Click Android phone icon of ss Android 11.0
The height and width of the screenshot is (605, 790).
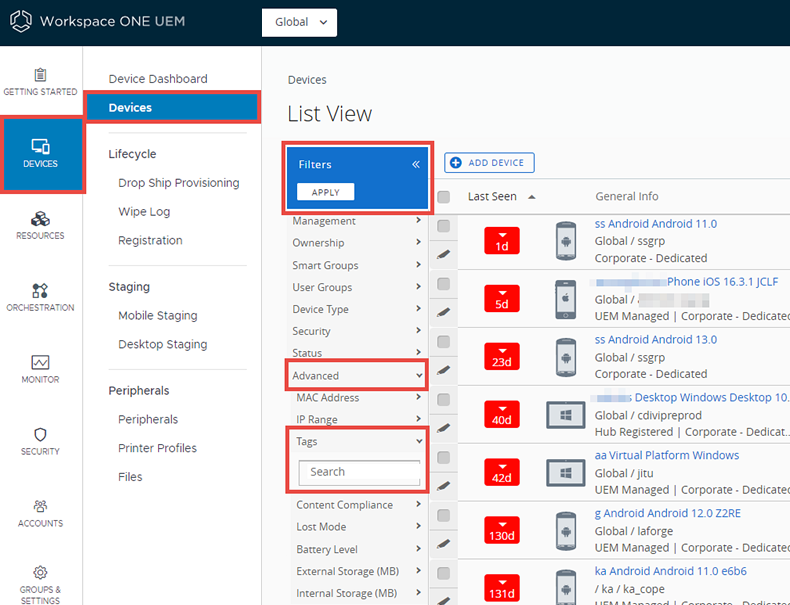[x=566, y=241]
